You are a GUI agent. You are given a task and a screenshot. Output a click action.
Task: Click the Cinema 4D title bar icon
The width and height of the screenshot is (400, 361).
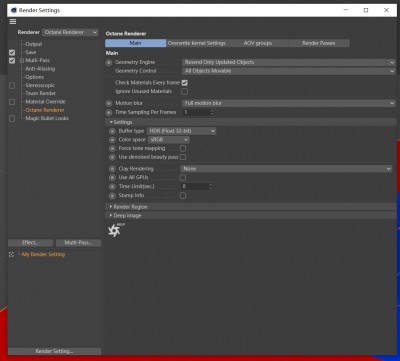pyautogui.click(x=14, y=10)
